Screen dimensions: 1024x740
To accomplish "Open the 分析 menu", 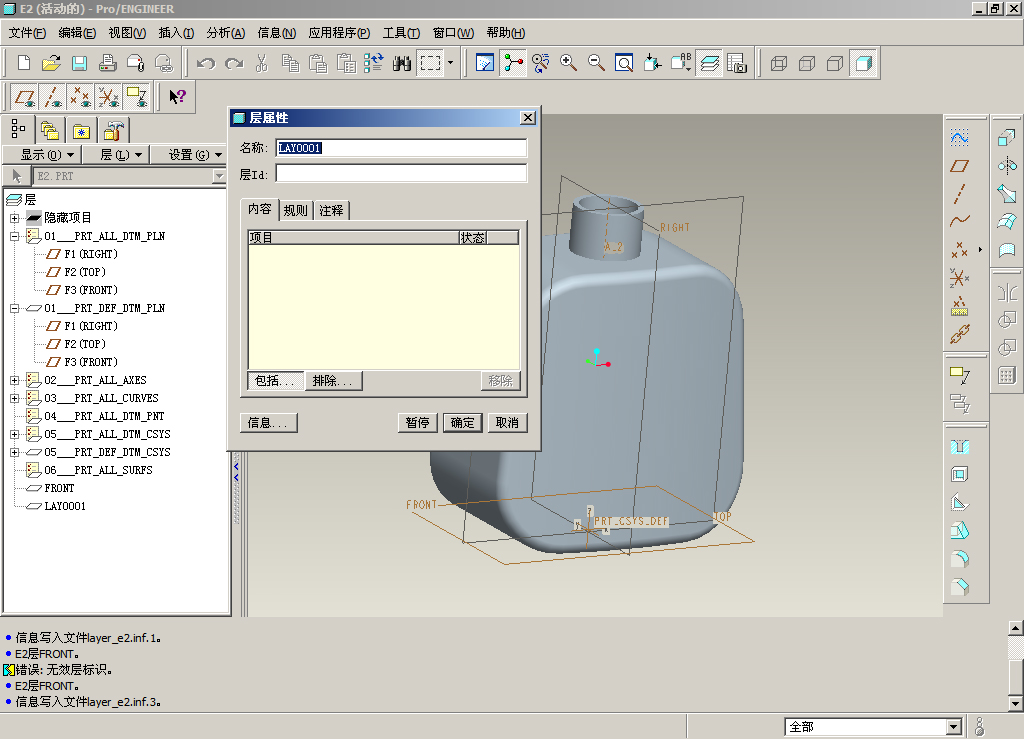I will click(225, 33).
